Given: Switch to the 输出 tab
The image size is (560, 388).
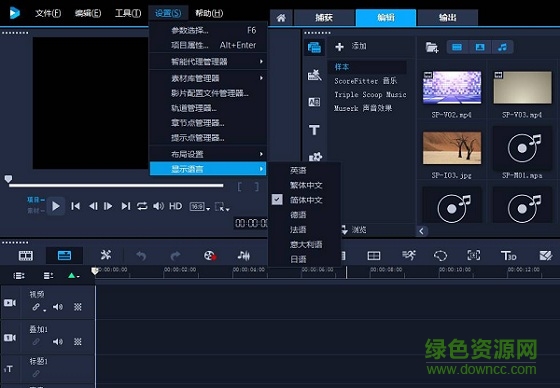Looking at the screenshot, I should tap(448, 18).
